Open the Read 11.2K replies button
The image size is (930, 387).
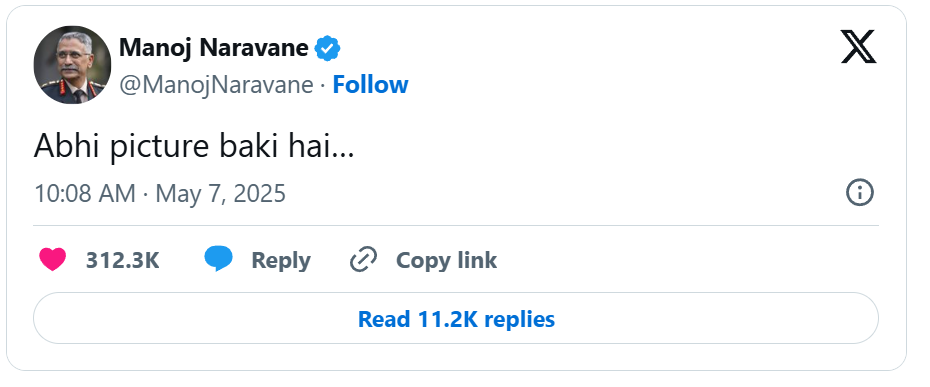(x=456, y=318)
